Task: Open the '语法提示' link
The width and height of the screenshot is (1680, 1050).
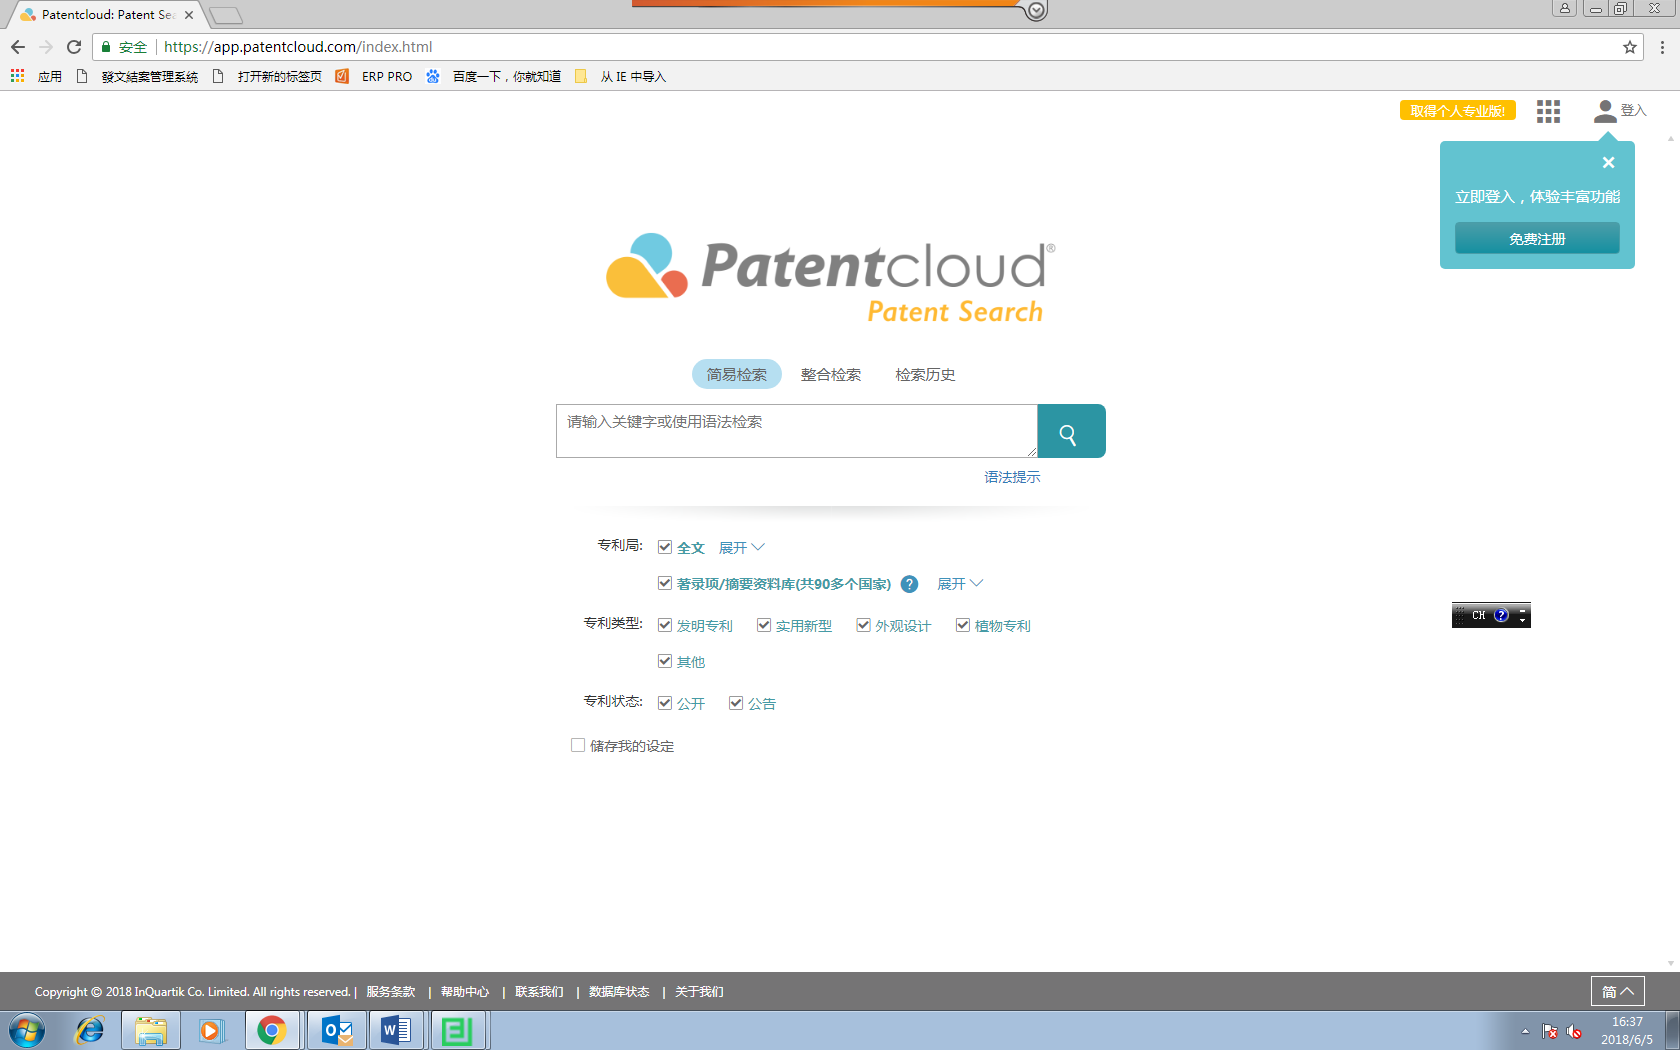Action: tap(1012, 477)
